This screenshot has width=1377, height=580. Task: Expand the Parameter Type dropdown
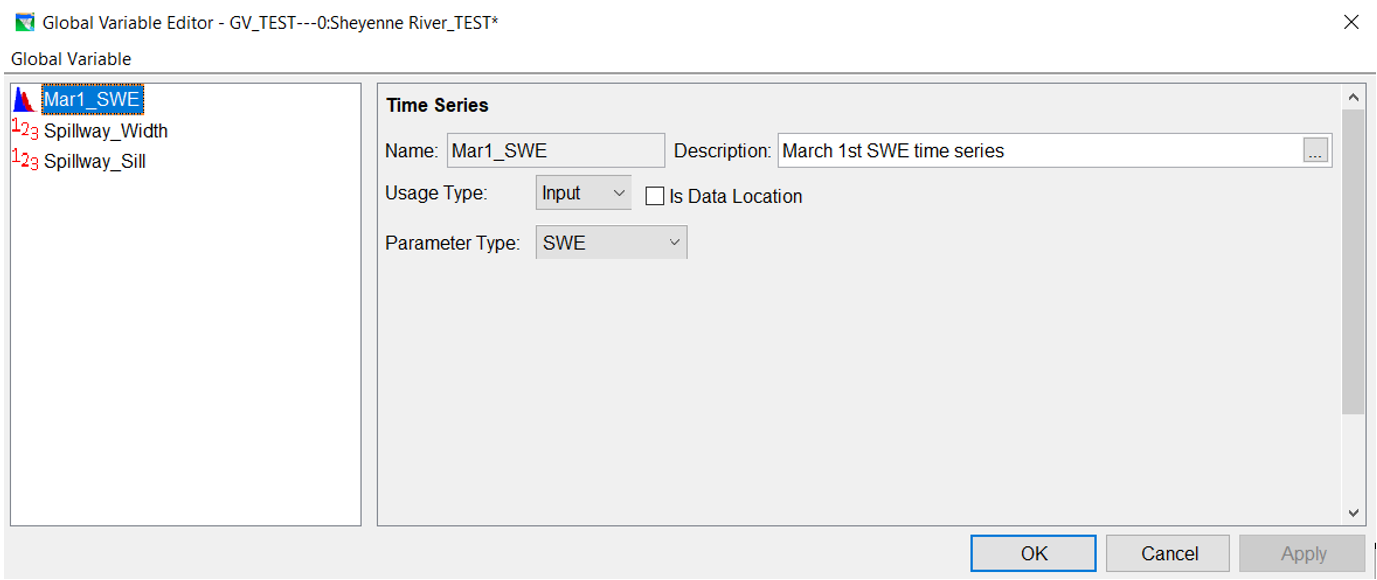[611, 243]
